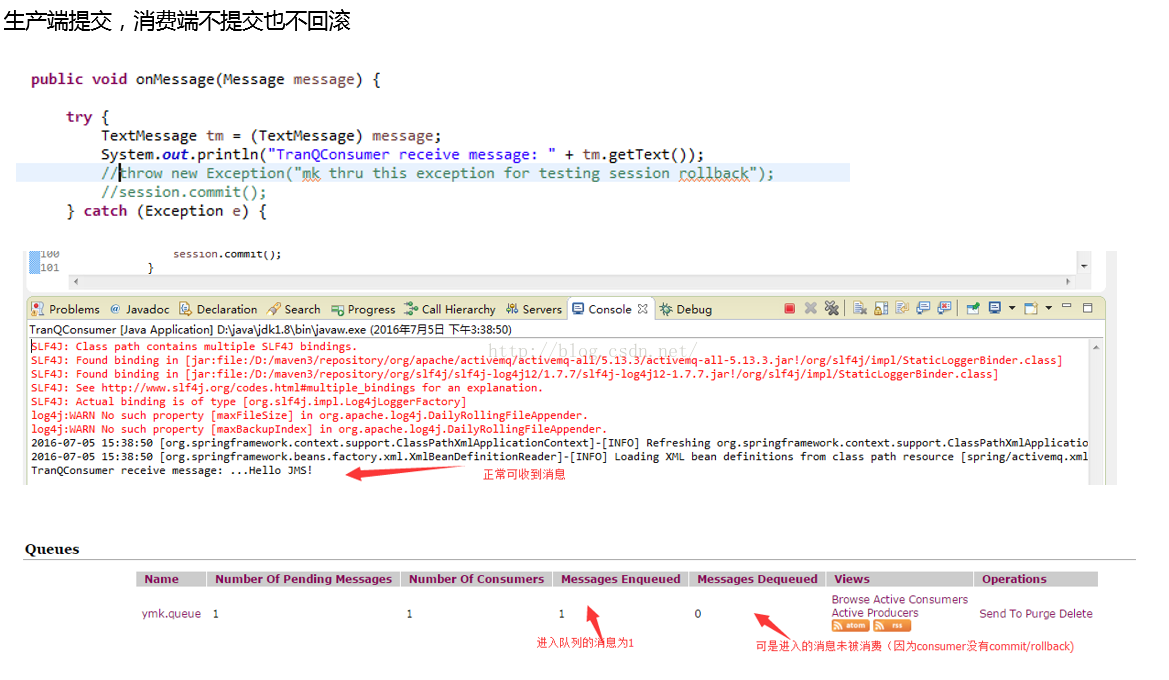
Task: Click the Messages Enqueued header
Action: pos(620,579)
